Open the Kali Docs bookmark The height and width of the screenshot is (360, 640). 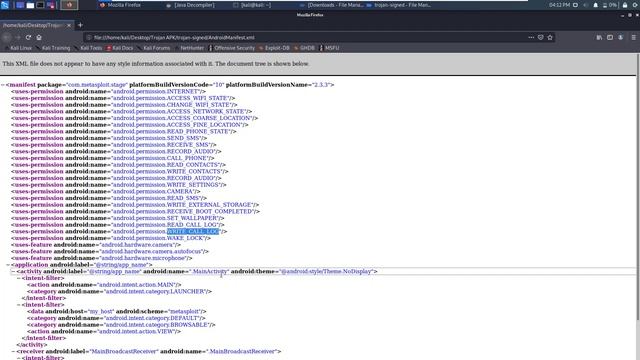120,48
